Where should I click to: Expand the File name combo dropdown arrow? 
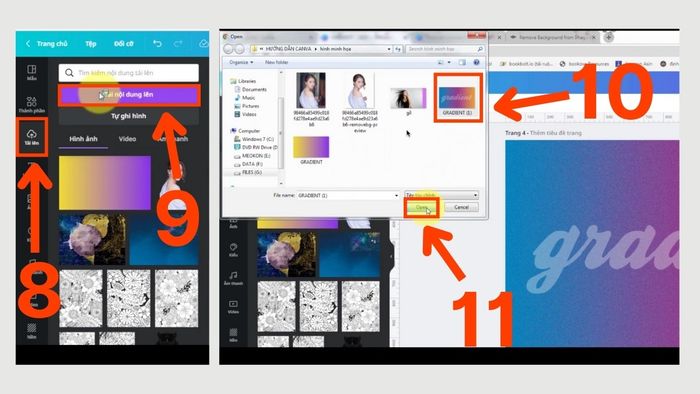tap(396, 195)
